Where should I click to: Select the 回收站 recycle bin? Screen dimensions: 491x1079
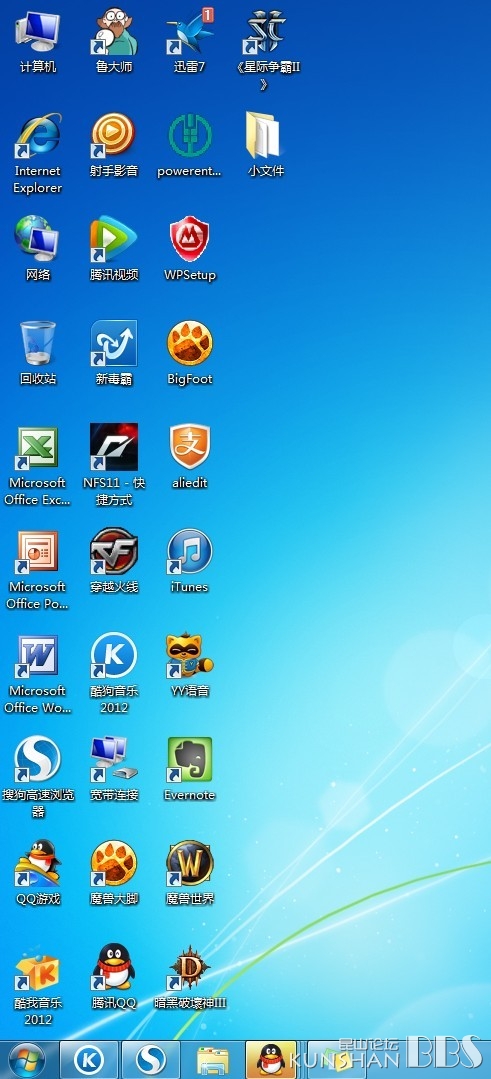click(38, 343)
